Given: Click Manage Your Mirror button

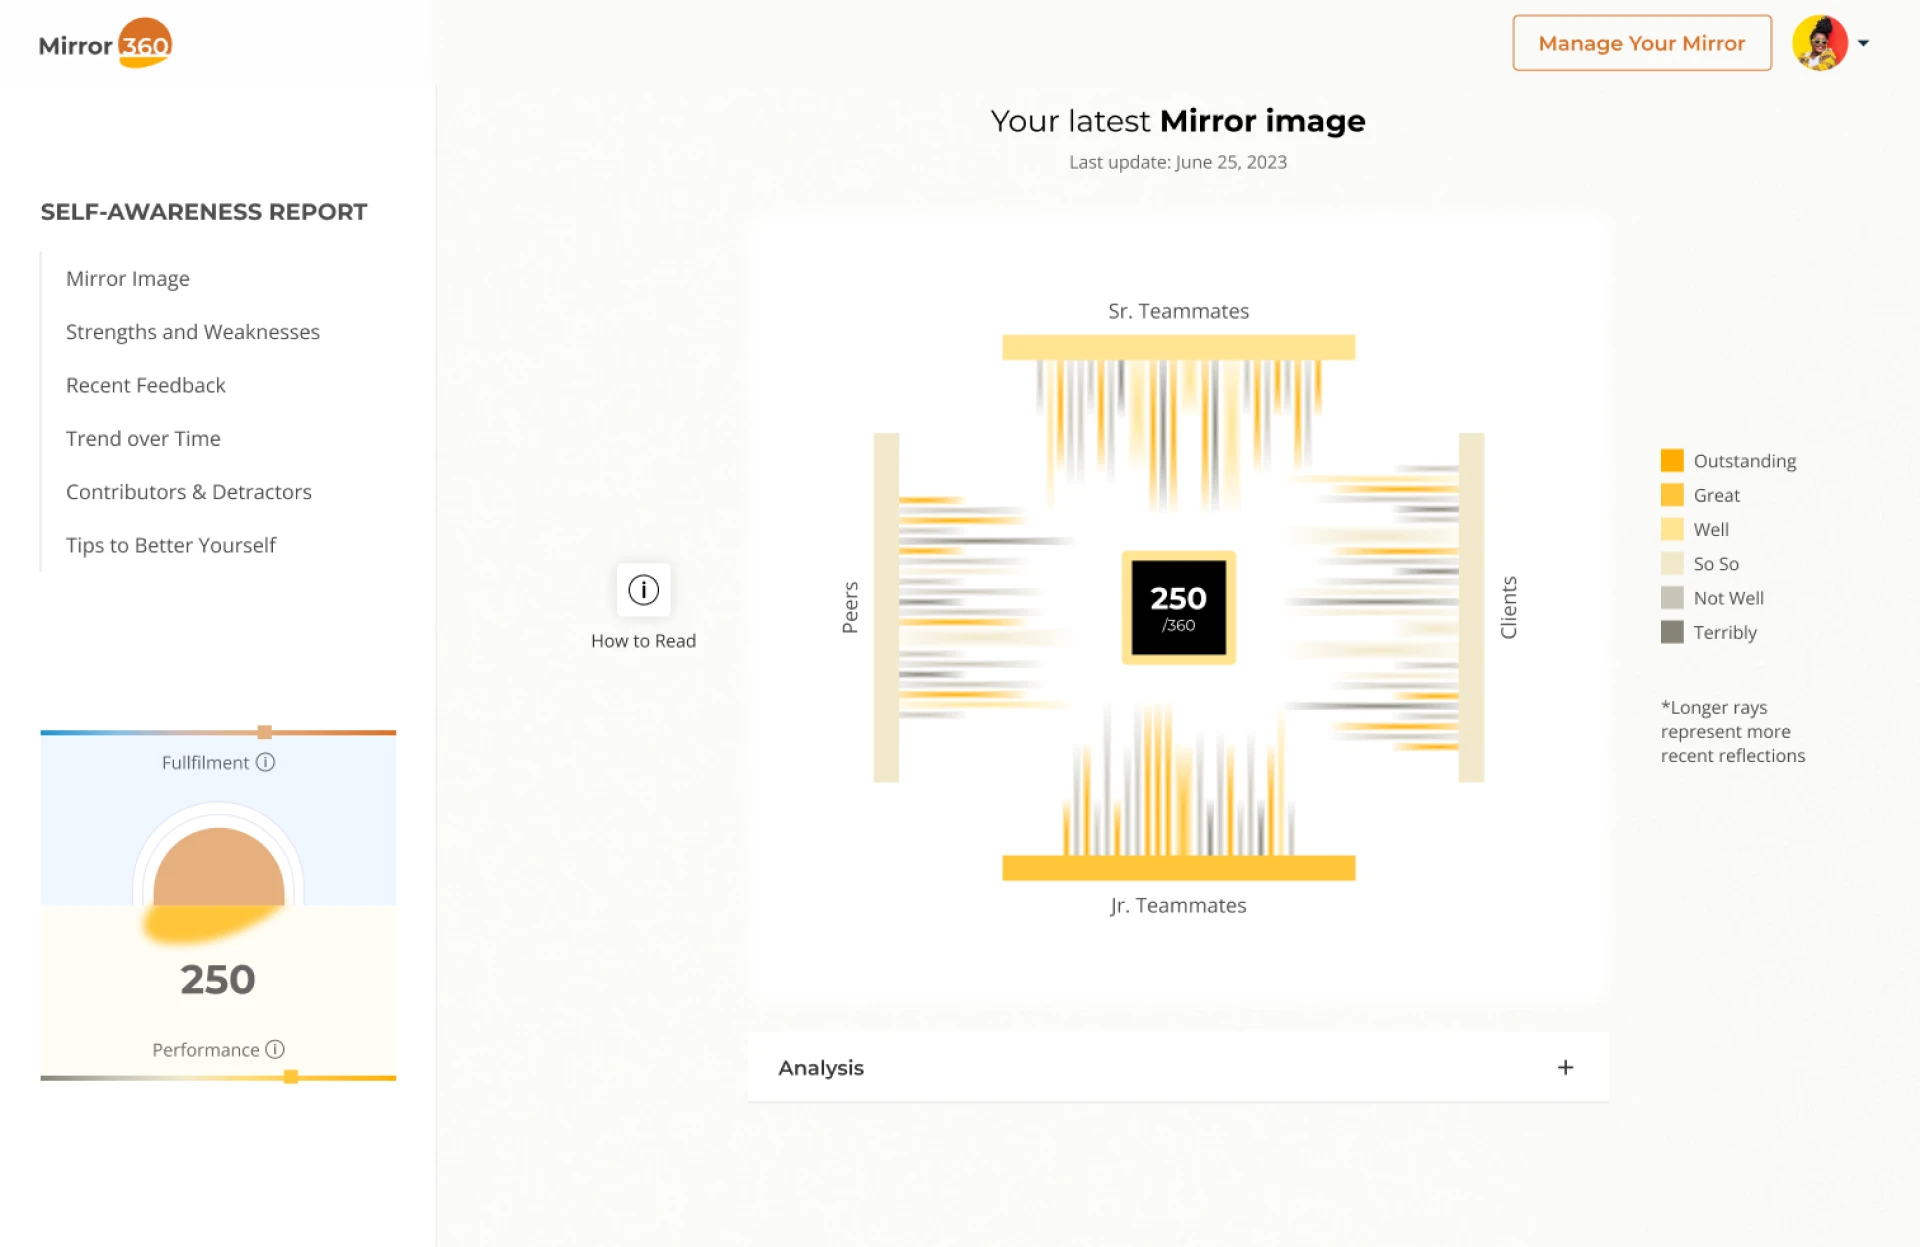Looking at the screenshot, I should (1641, 43).
